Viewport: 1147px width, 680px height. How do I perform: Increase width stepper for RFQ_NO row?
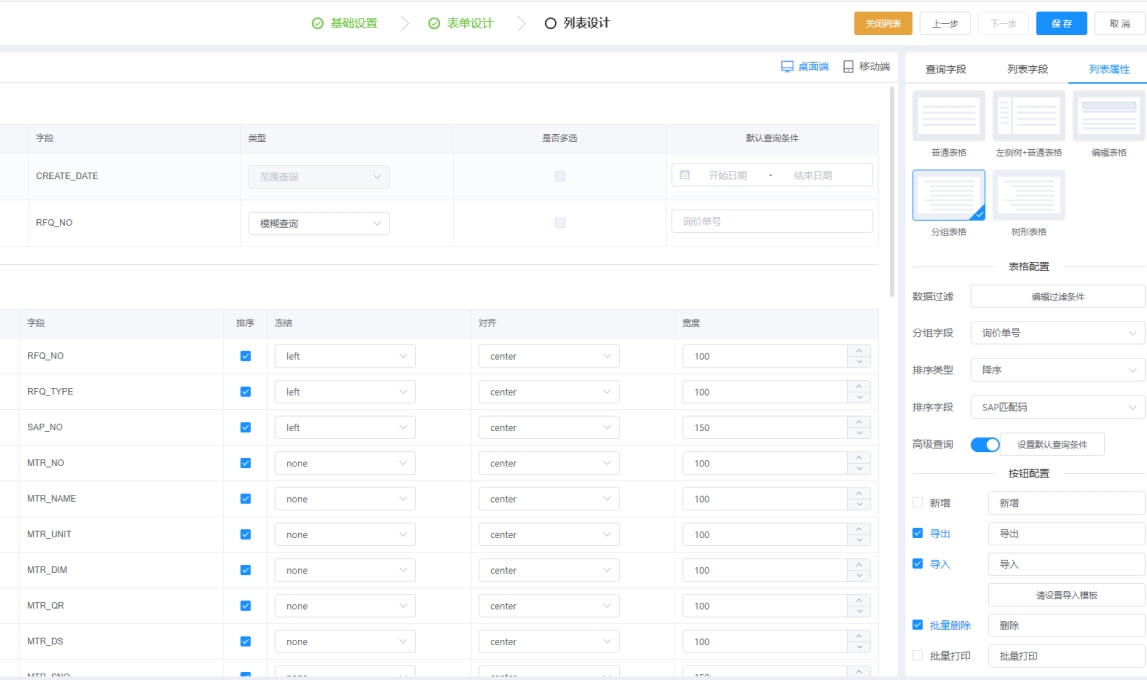click(859, 350)
